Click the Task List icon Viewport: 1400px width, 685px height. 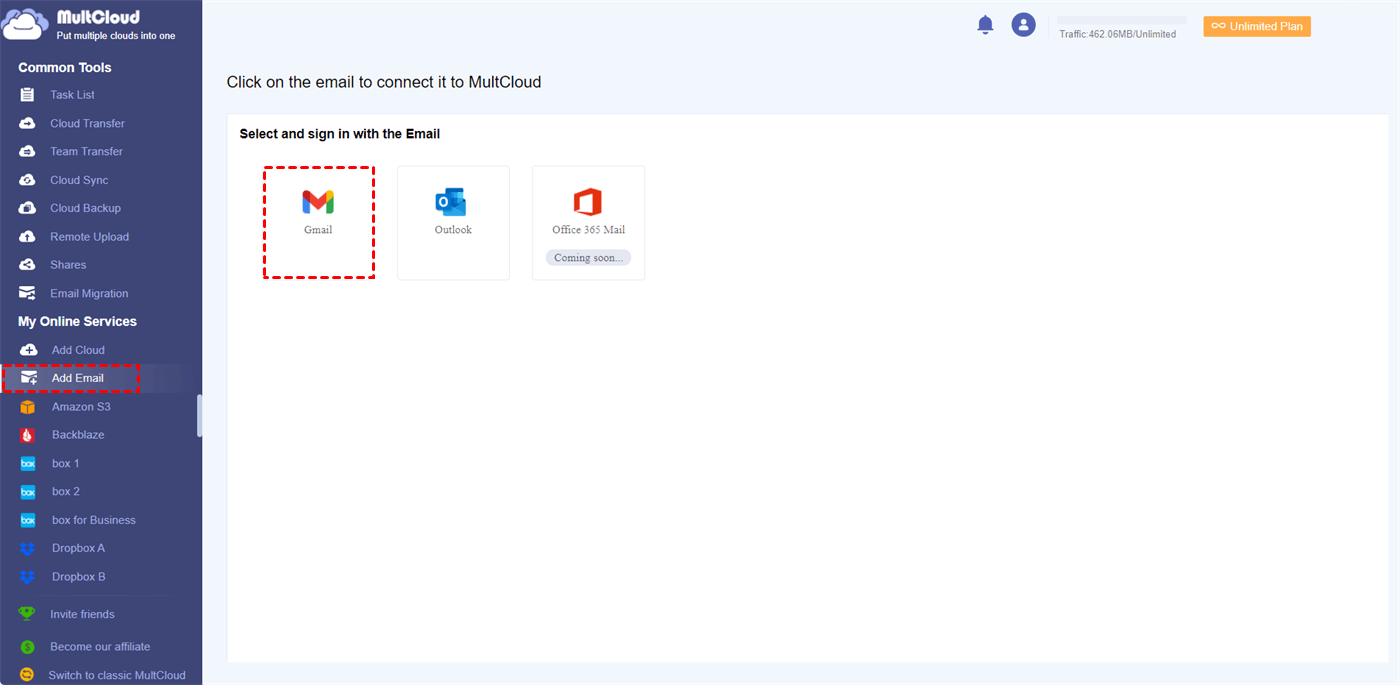click(28, 95)
